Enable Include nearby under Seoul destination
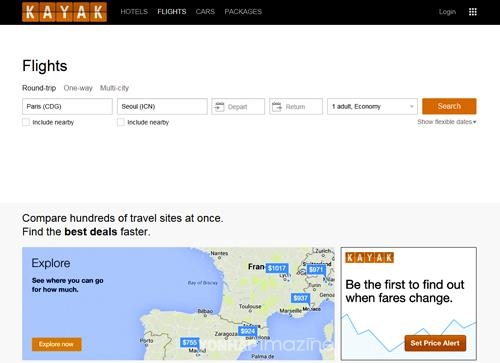The image size is (500, 363). click(121, 122)
